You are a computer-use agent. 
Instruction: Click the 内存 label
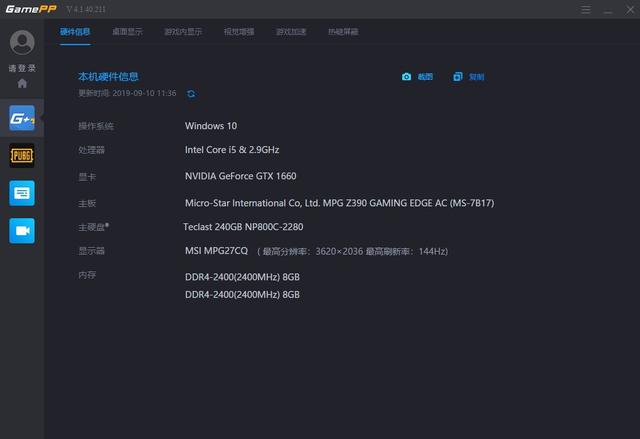pos(87,275)
